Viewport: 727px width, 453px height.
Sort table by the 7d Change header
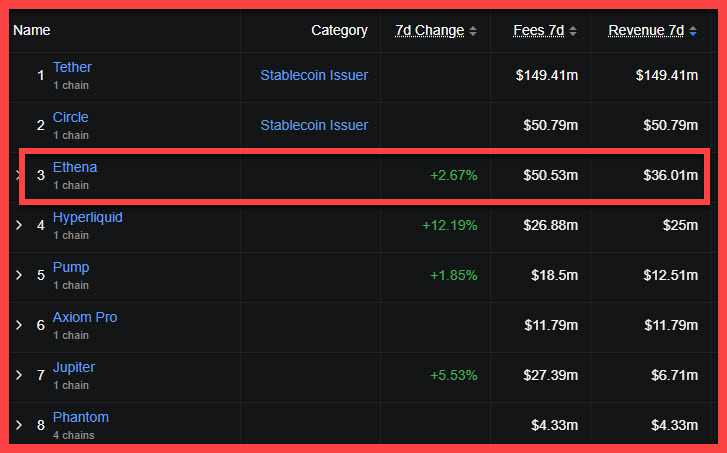click(x=429, y=30)
